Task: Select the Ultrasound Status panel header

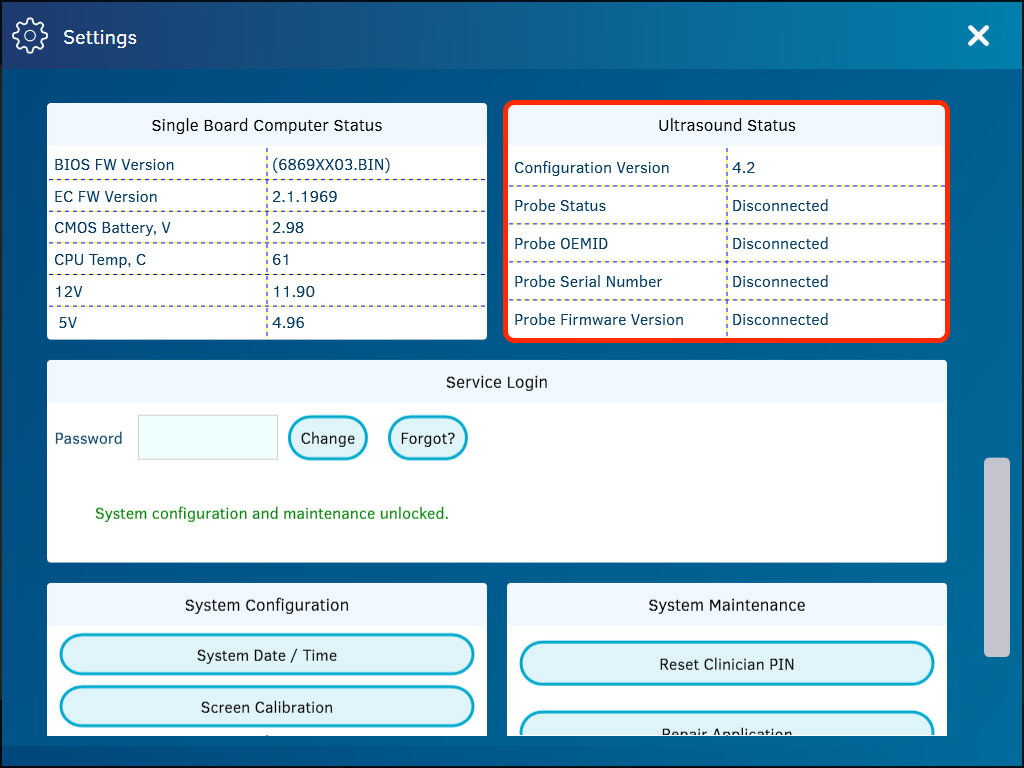Action: [x=726, y=126]
